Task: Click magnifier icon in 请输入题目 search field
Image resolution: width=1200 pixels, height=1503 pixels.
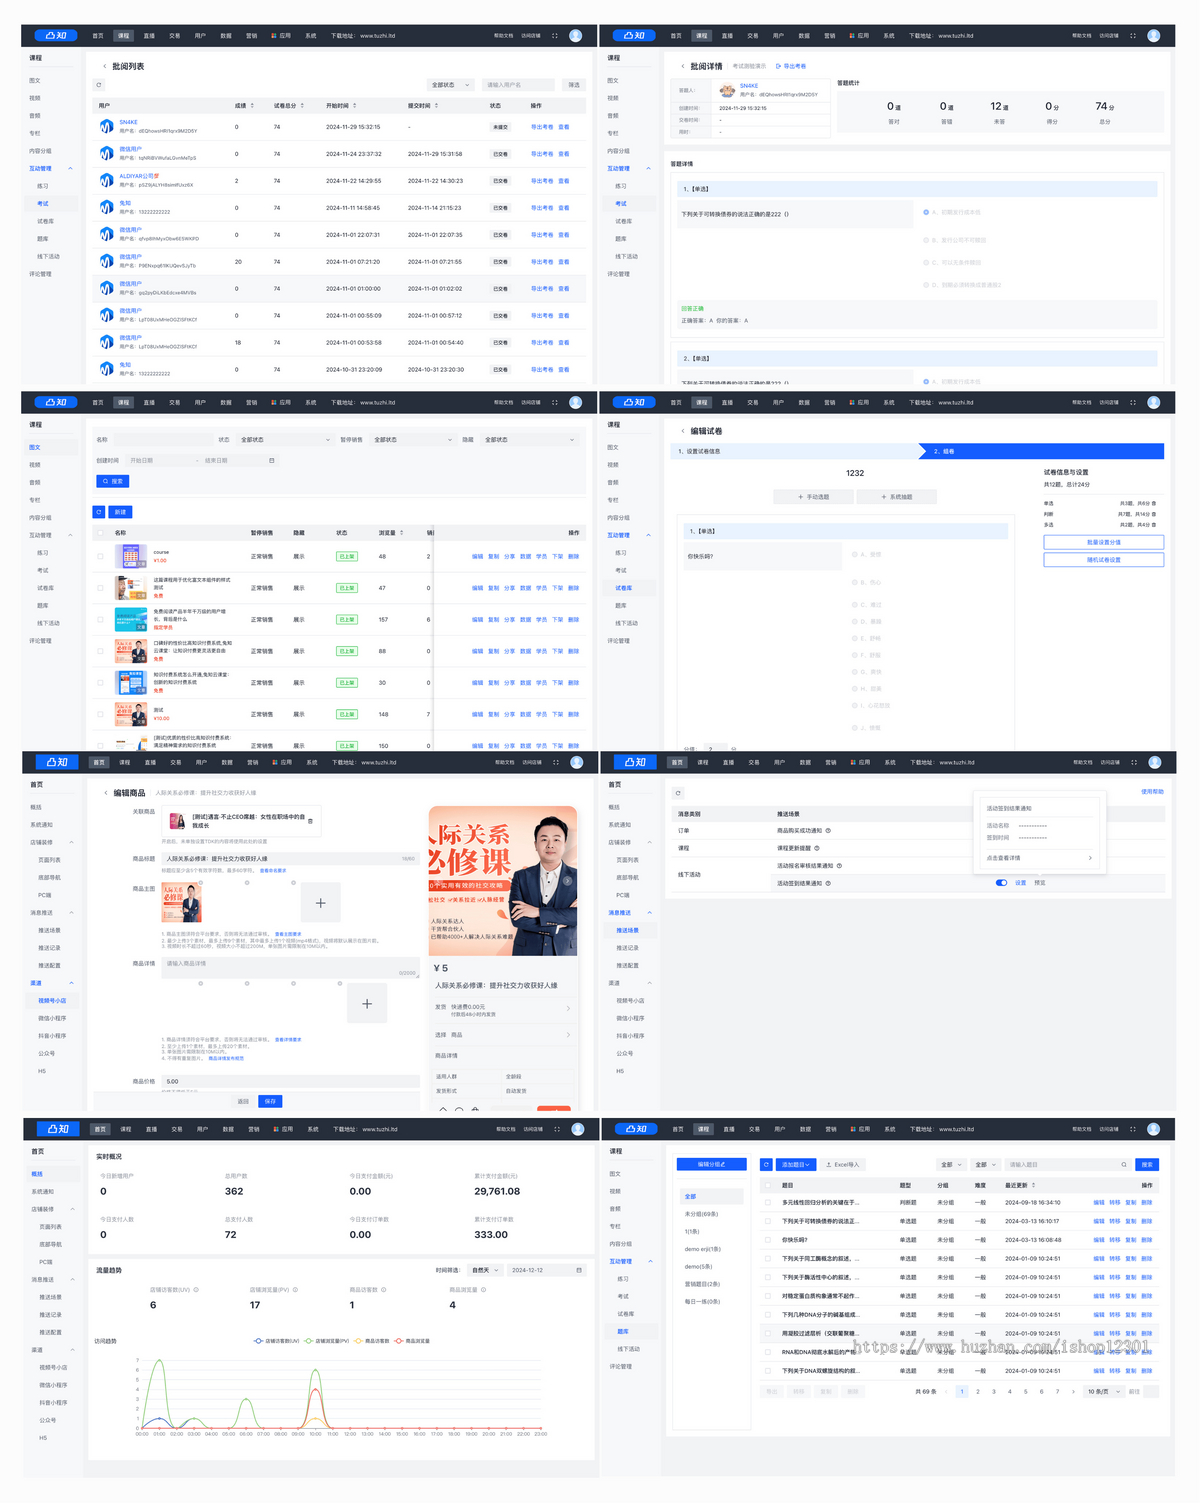Action: pos(1123,1165)
